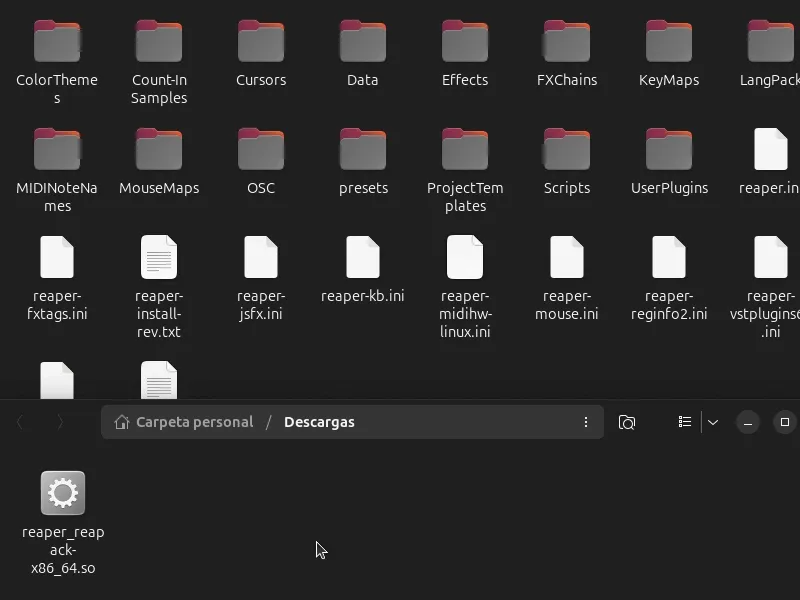Click the Descargas breadcrumb
800x600 pixels.
coord(319,422)
